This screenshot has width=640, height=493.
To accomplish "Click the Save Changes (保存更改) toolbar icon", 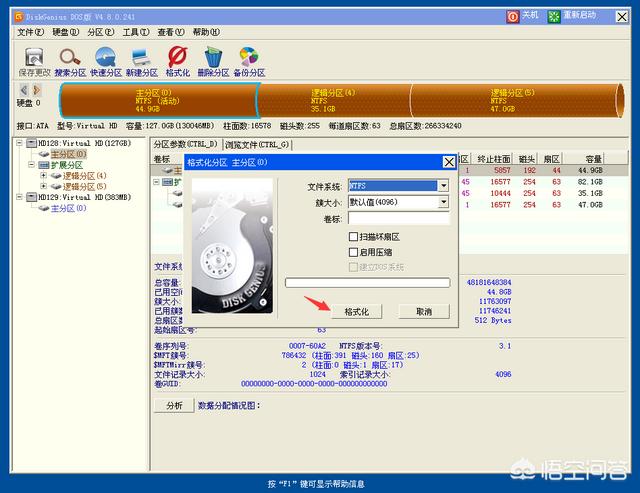I will click(34, 62).
